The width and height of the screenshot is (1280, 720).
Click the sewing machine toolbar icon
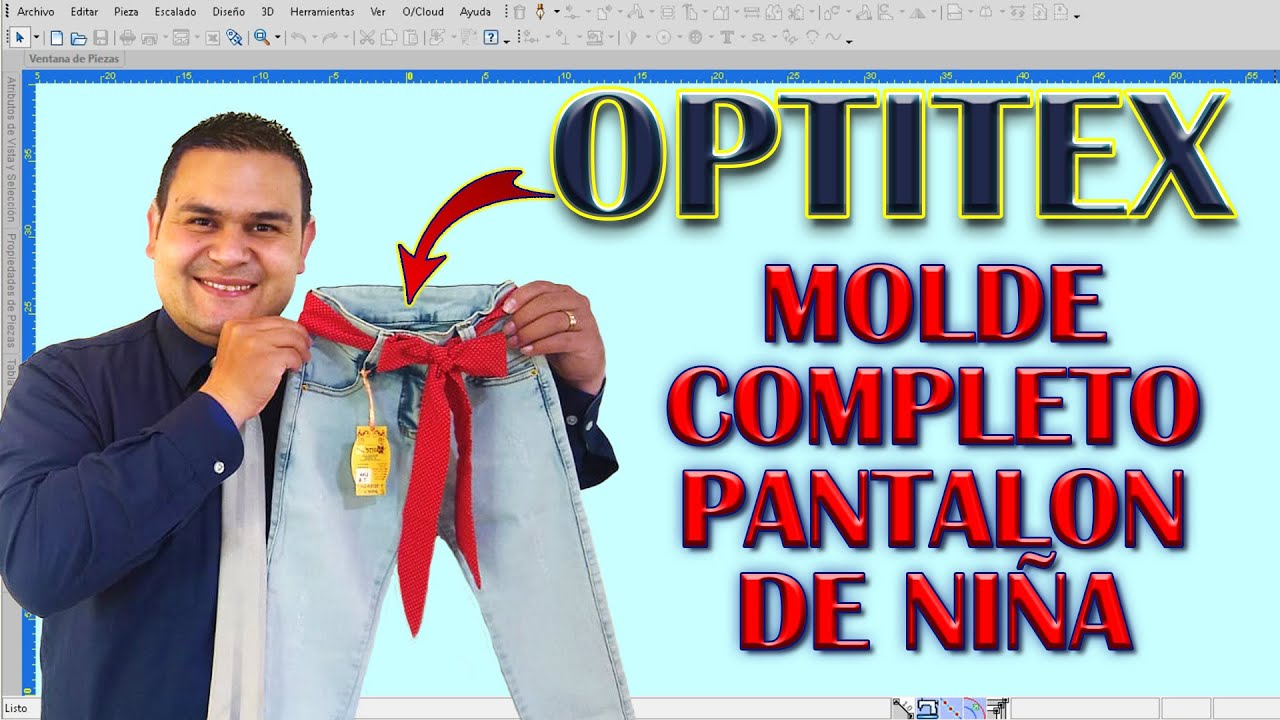[x=595, y=37]
